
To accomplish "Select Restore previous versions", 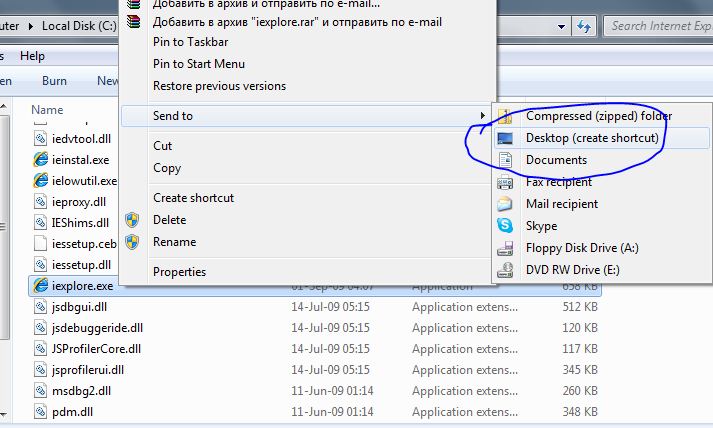I will [219, 86].
